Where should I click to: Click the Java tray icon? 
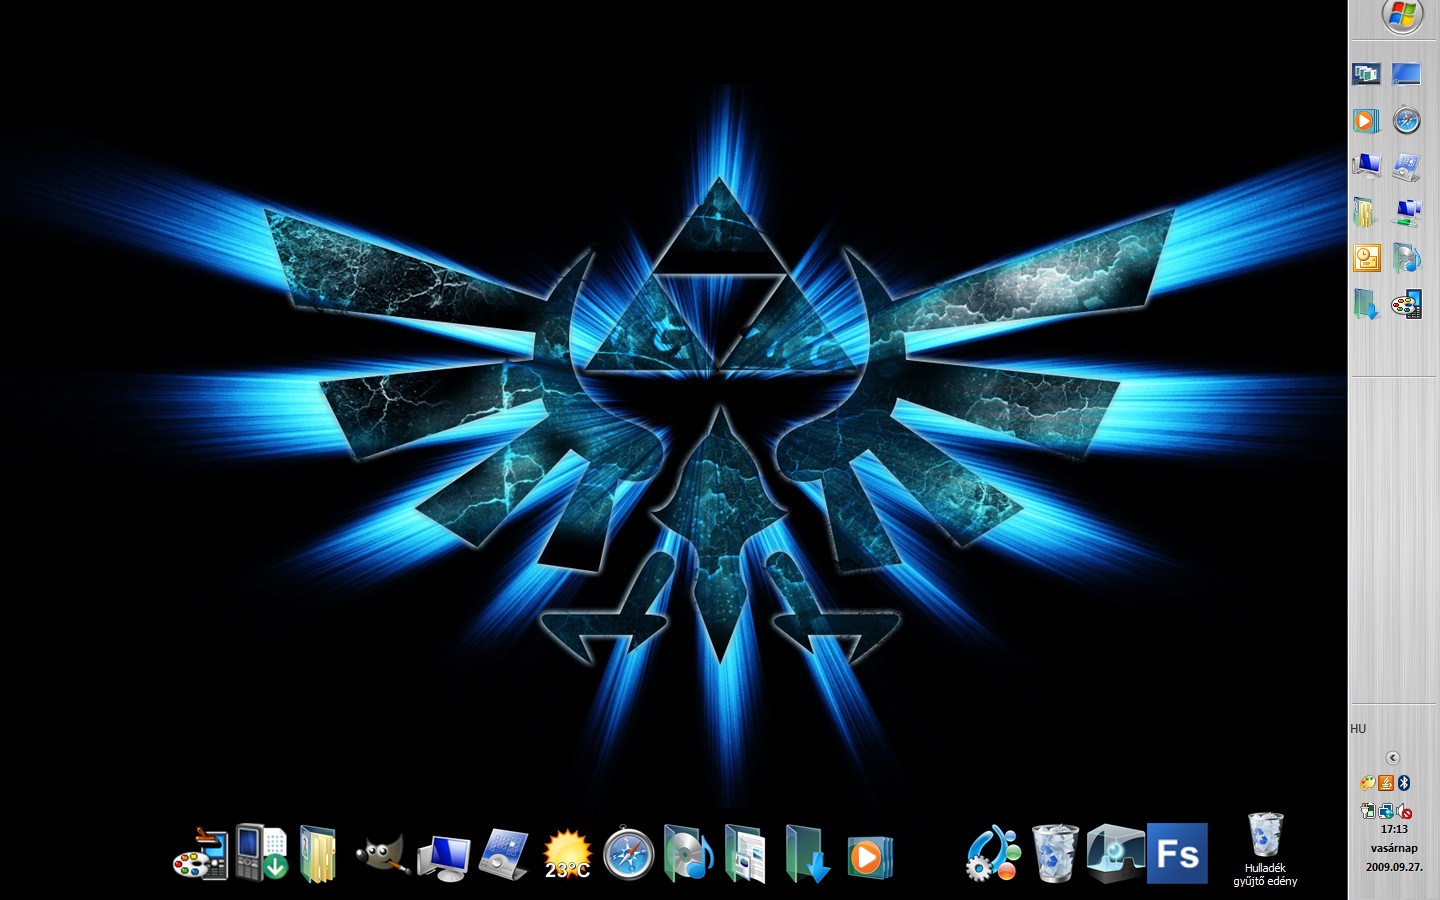[1386, 783]
